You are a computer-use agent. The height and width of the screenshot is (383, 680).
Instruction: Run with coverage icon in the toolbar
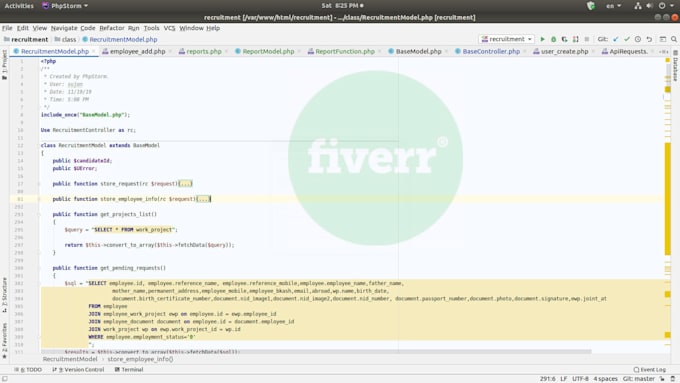[564, 39]
